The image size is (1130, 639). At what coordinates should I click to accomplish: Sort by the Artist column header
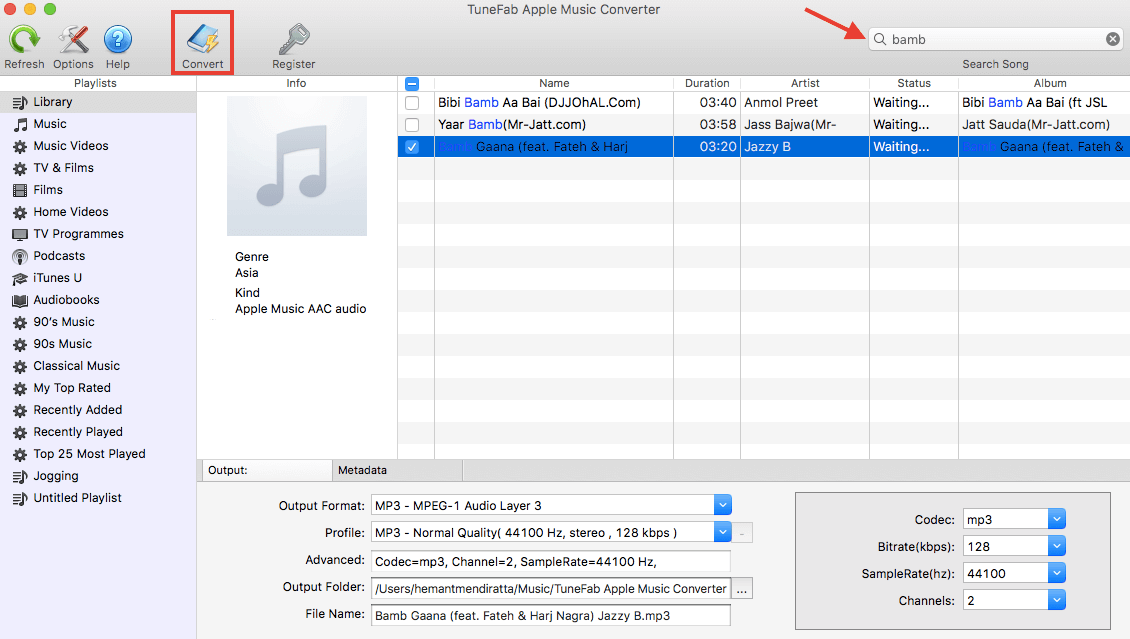[x=805, y=84]
